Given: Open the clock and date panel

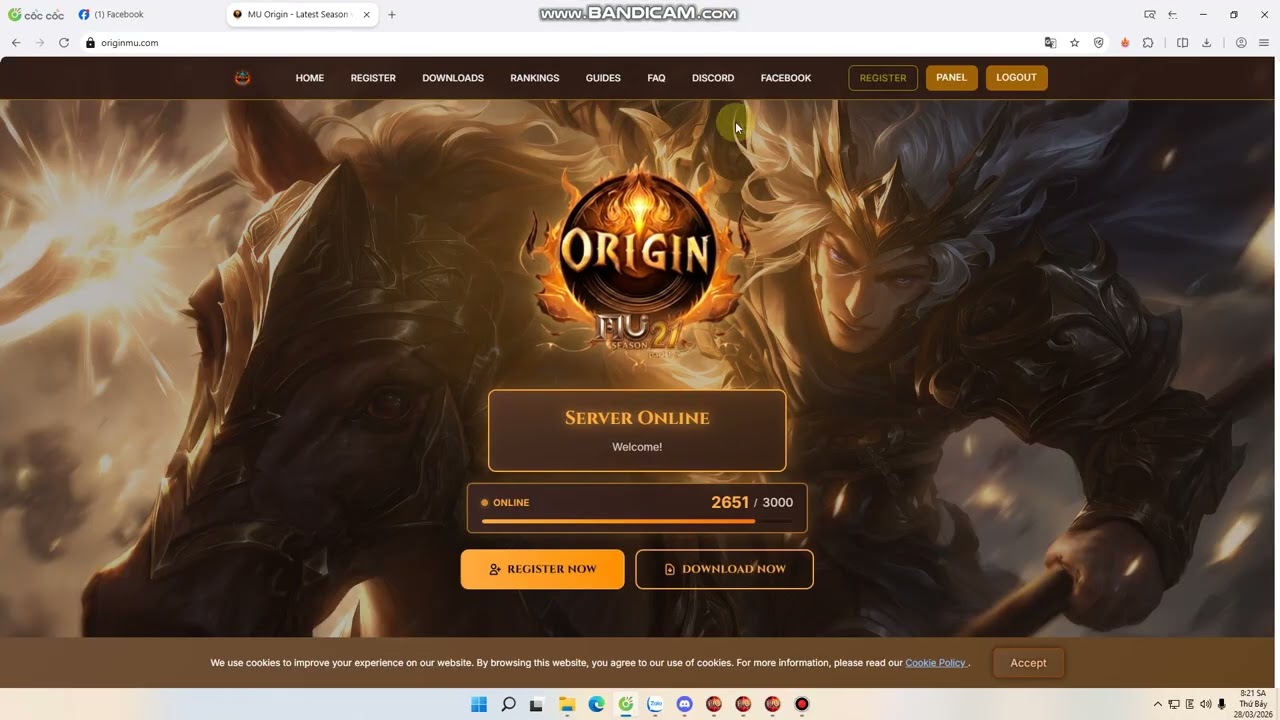Looking at the screenshot, I should tap(1253, 704).
